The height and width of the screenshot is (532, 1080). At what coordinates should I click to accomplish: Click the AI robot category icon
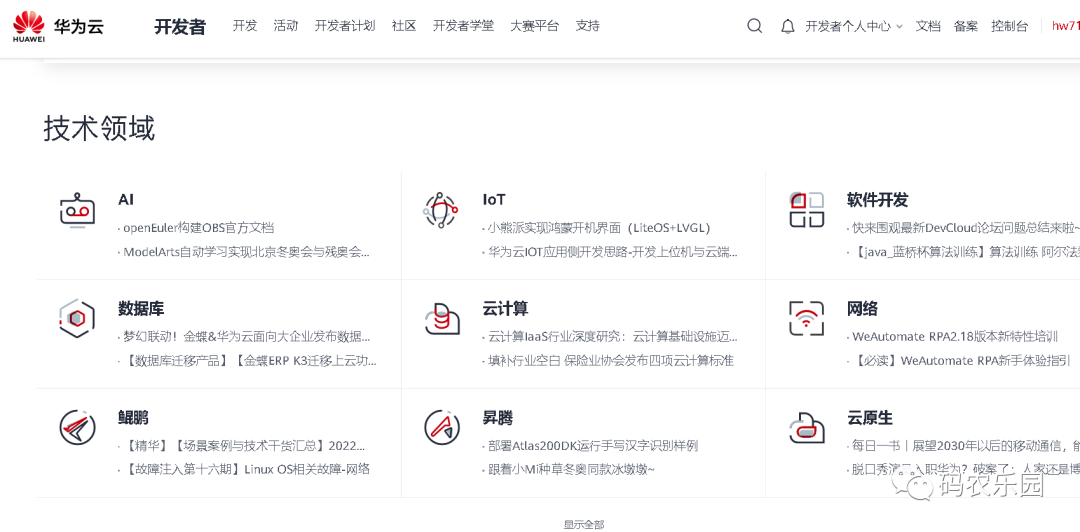[77, 212]
